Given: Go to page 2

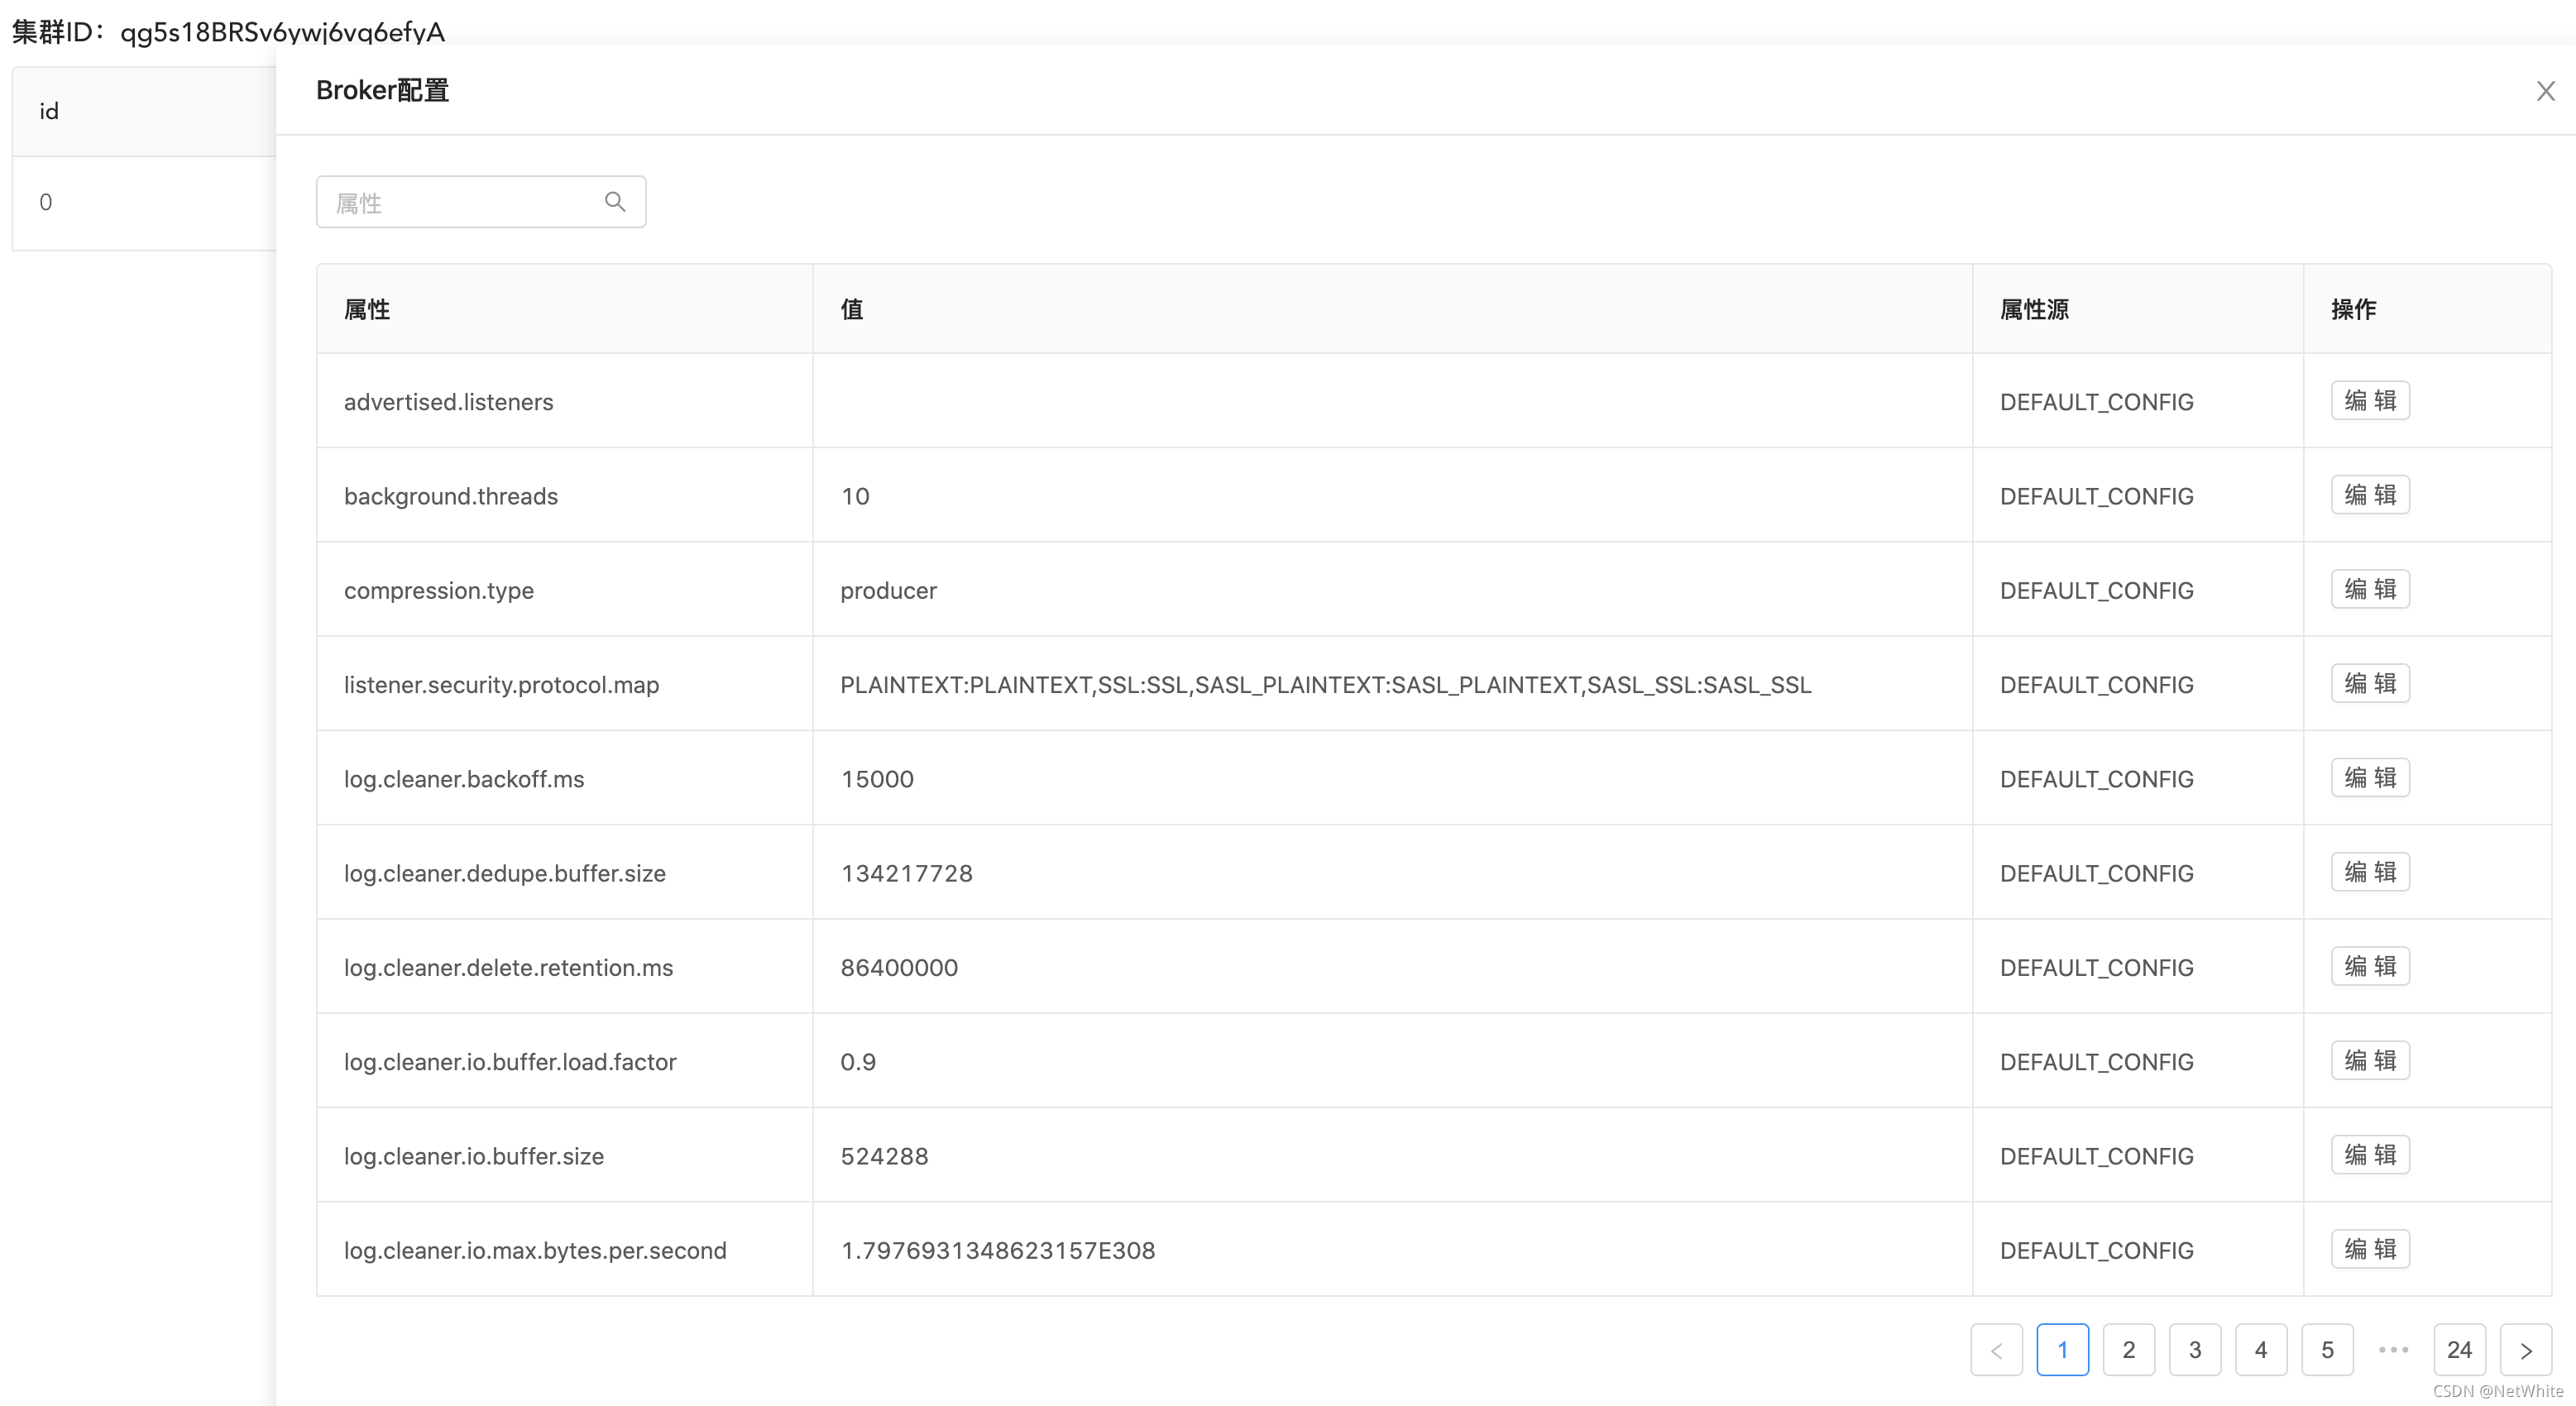Looking at the screenshot, I should [2128, 1350].
